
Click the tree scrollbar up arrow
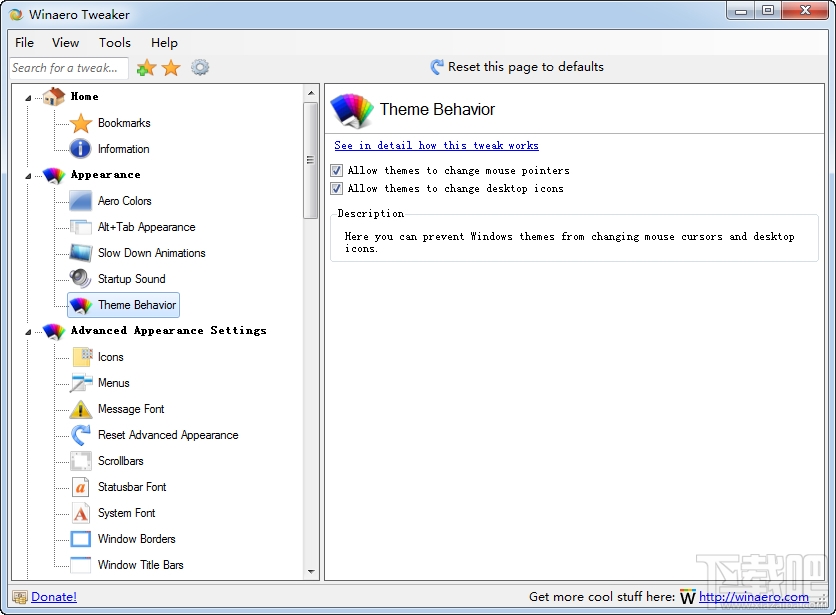click(311, 93)
